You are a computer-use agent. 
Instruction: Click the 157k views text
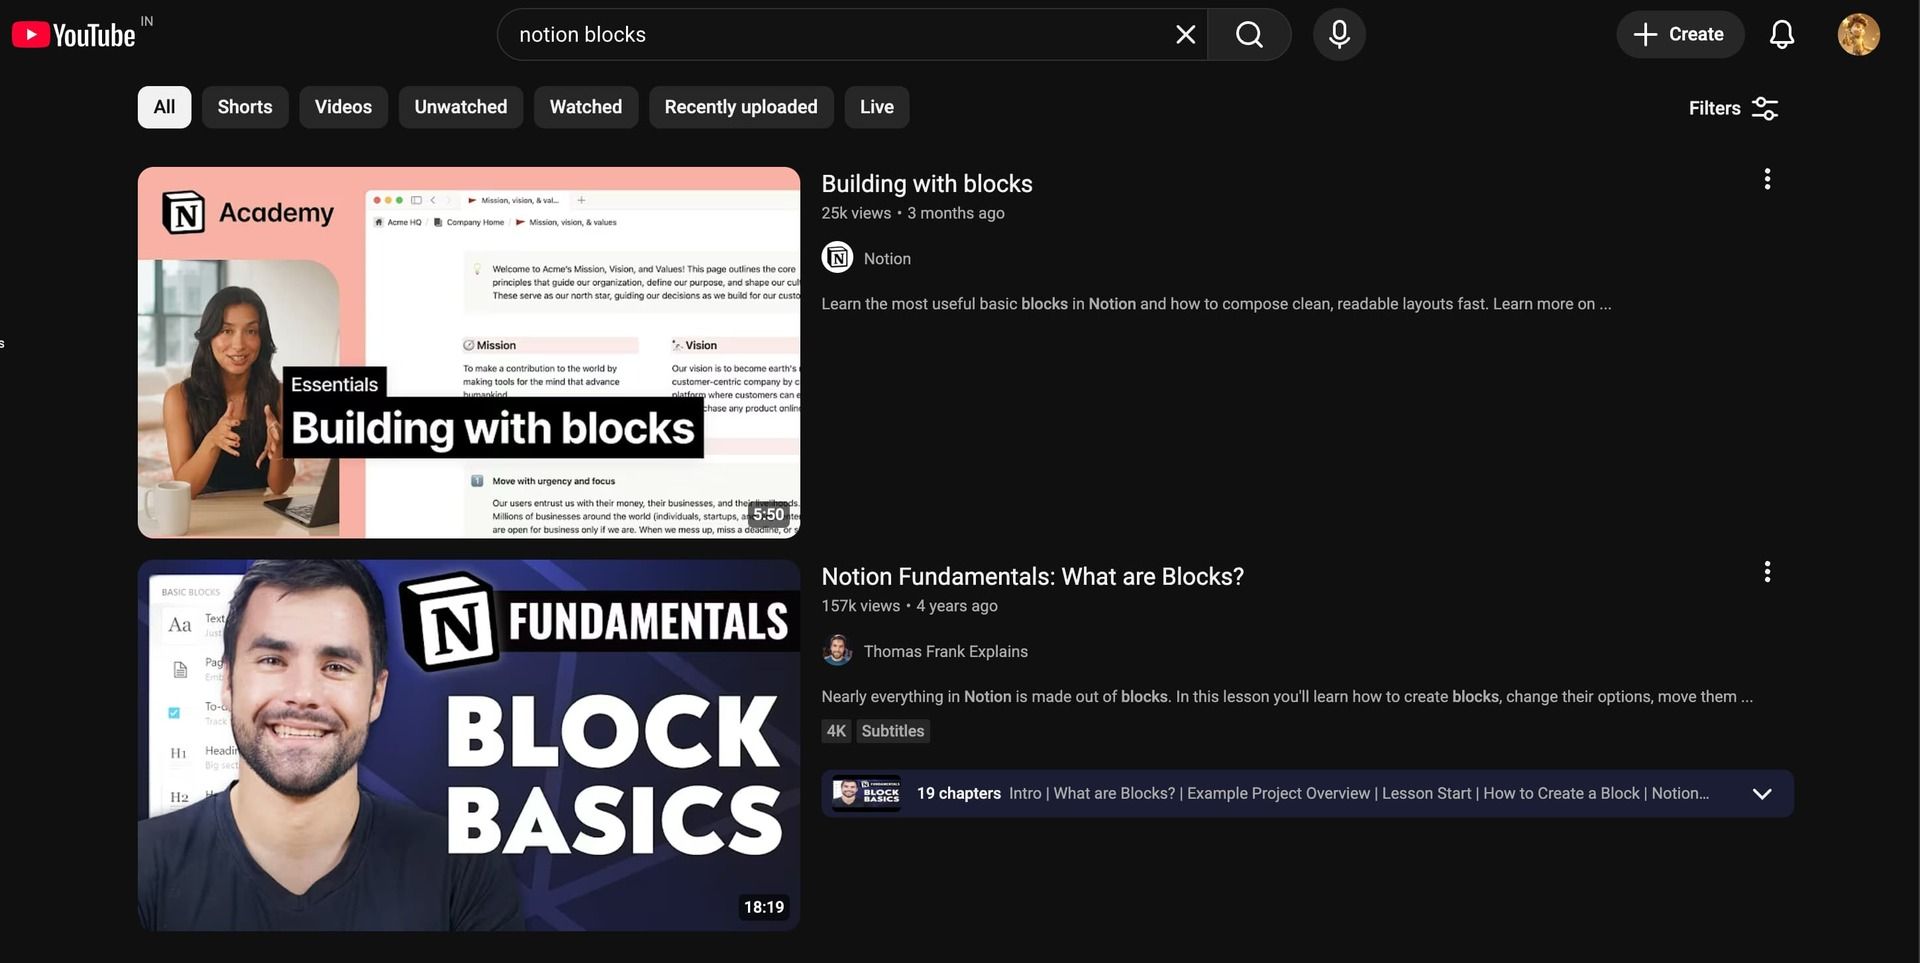(861, 606)
